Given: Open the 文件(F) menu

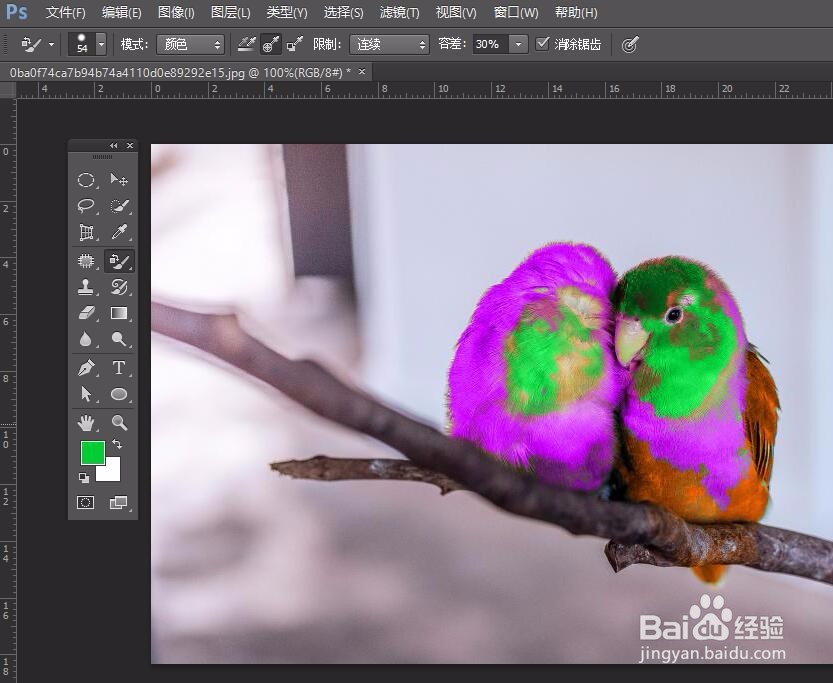Looking at the screenshot, I should pyautogui.click(x=65, y=13).
